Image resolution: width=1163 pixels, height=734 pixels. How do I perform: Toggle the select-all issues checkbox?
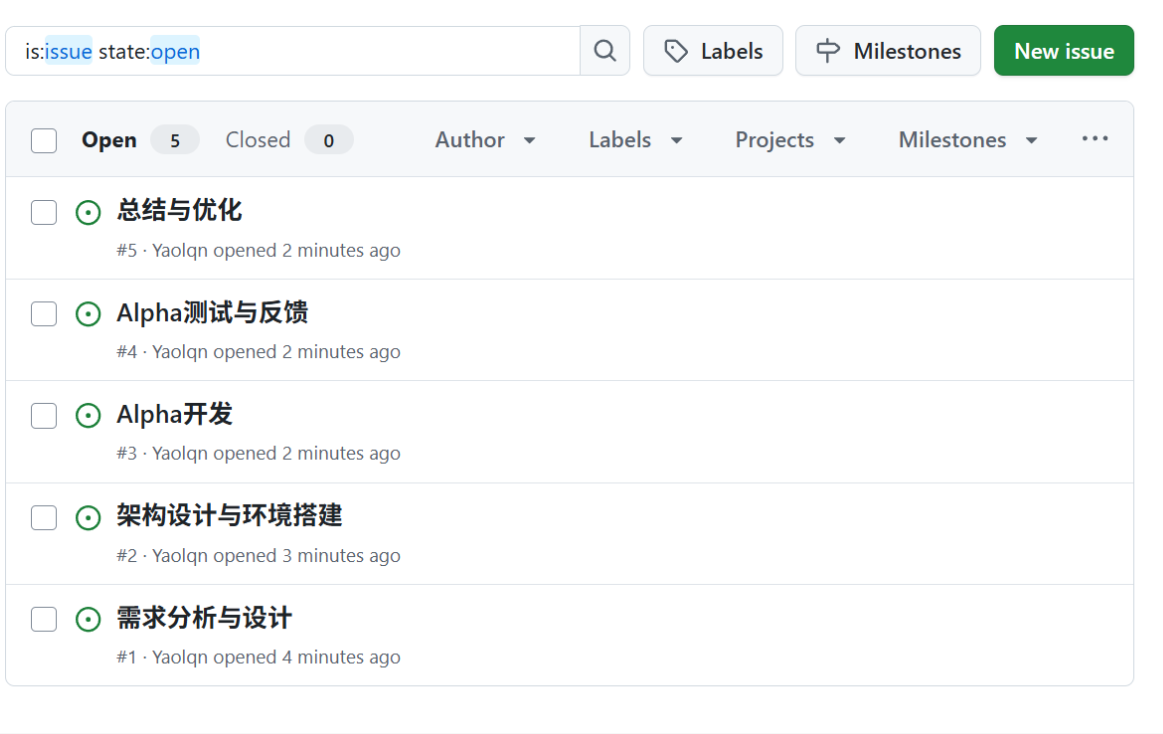point(44,140)
